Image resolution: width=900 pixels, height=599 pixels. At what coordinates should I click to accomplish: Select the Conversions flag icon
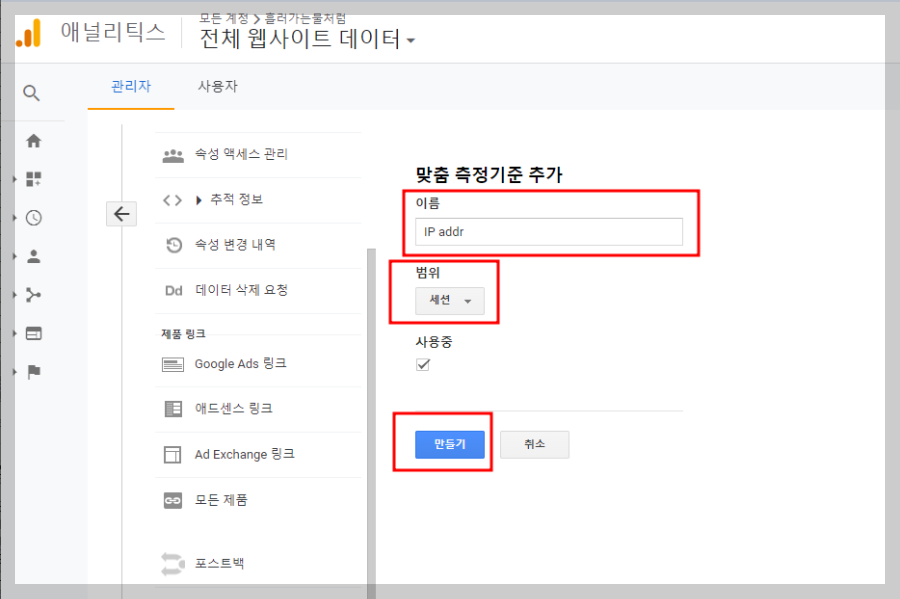click(x=33, y=371)
